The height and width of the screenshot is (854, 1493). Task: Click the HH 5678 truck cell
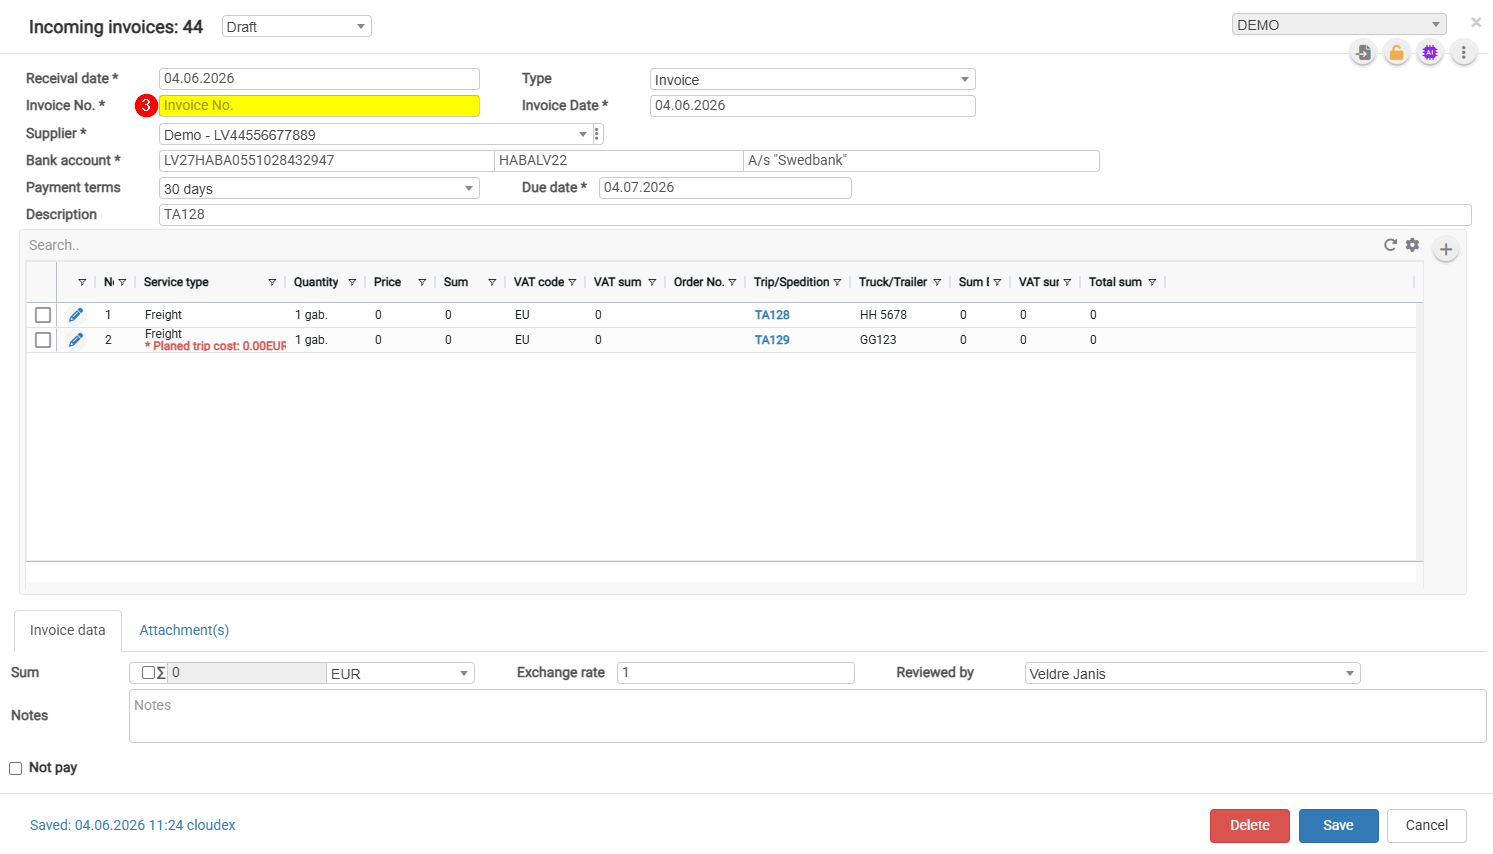click(x=883, y=315)
